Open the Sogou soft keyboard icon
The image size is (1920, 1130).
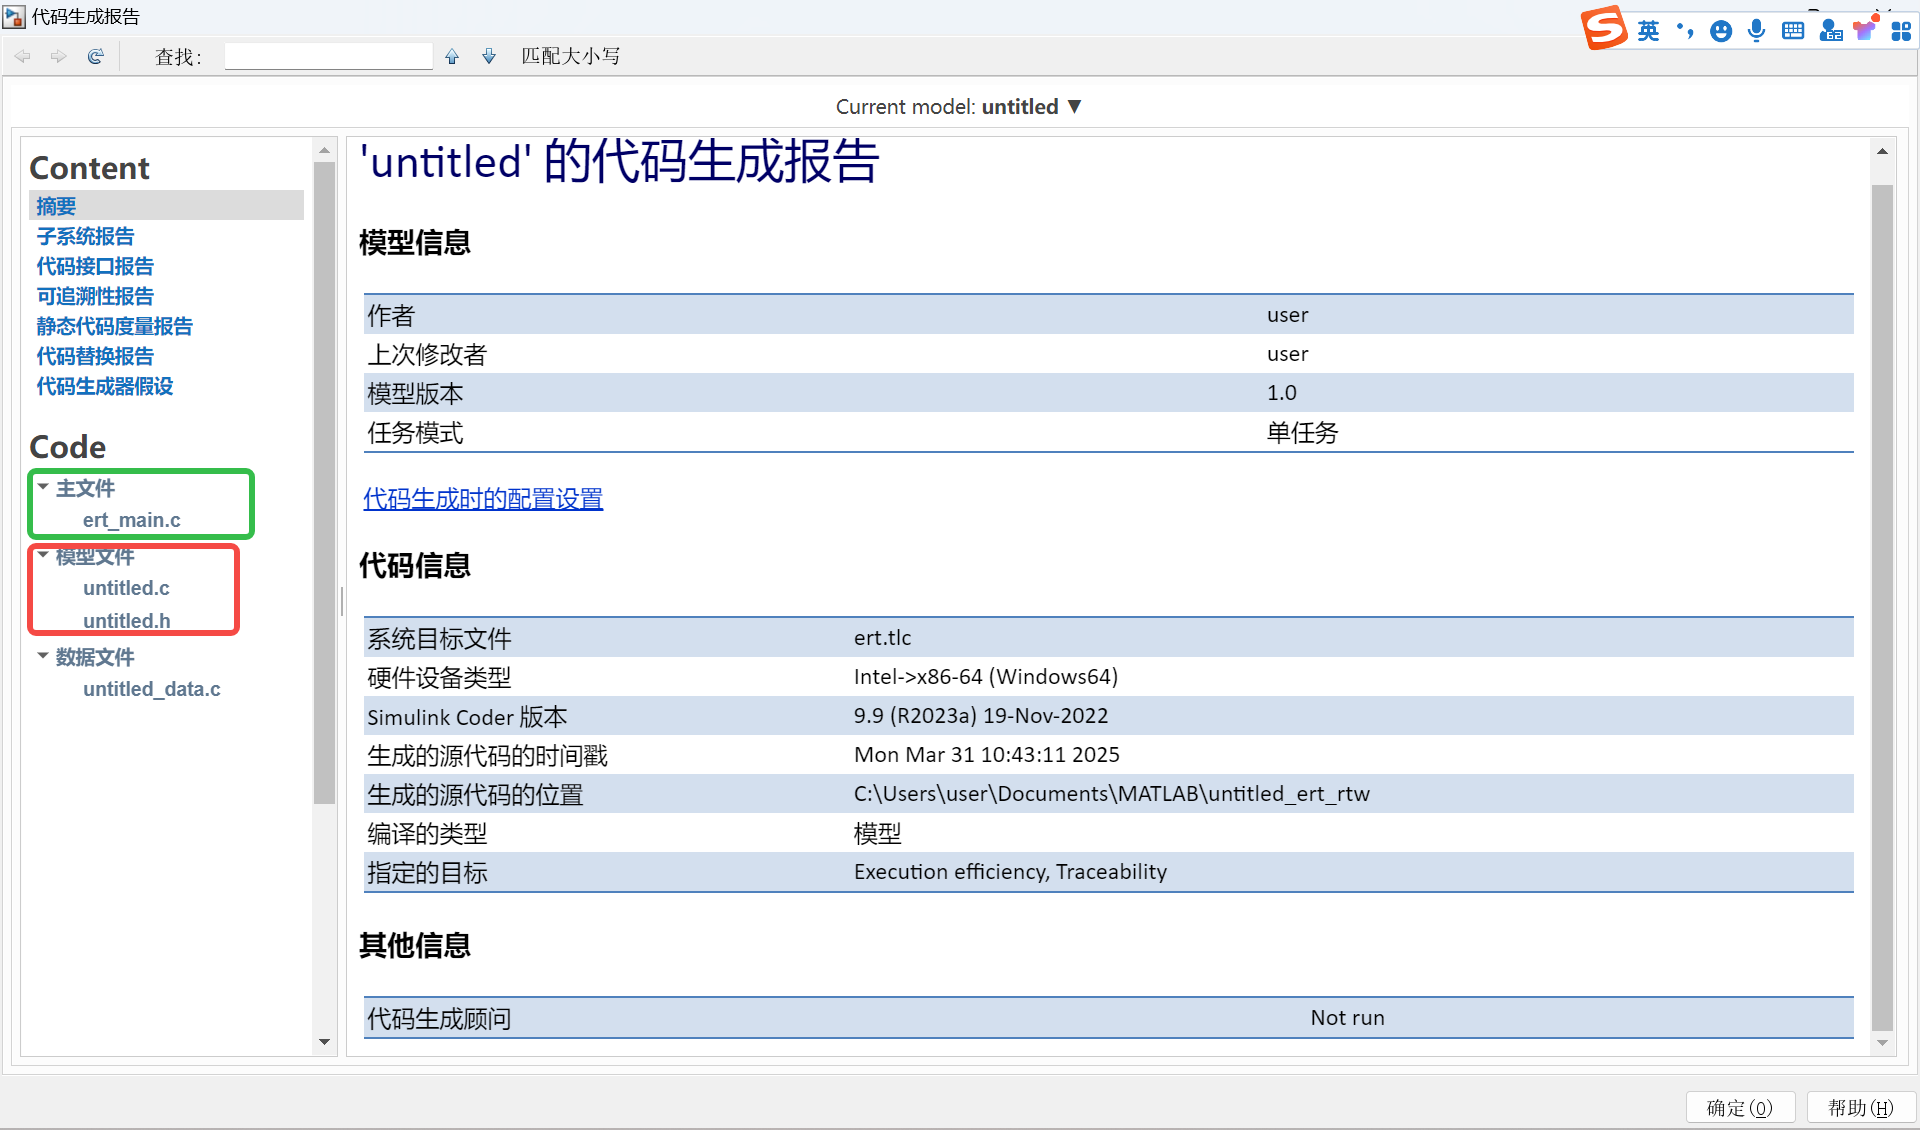(1793, 31)
